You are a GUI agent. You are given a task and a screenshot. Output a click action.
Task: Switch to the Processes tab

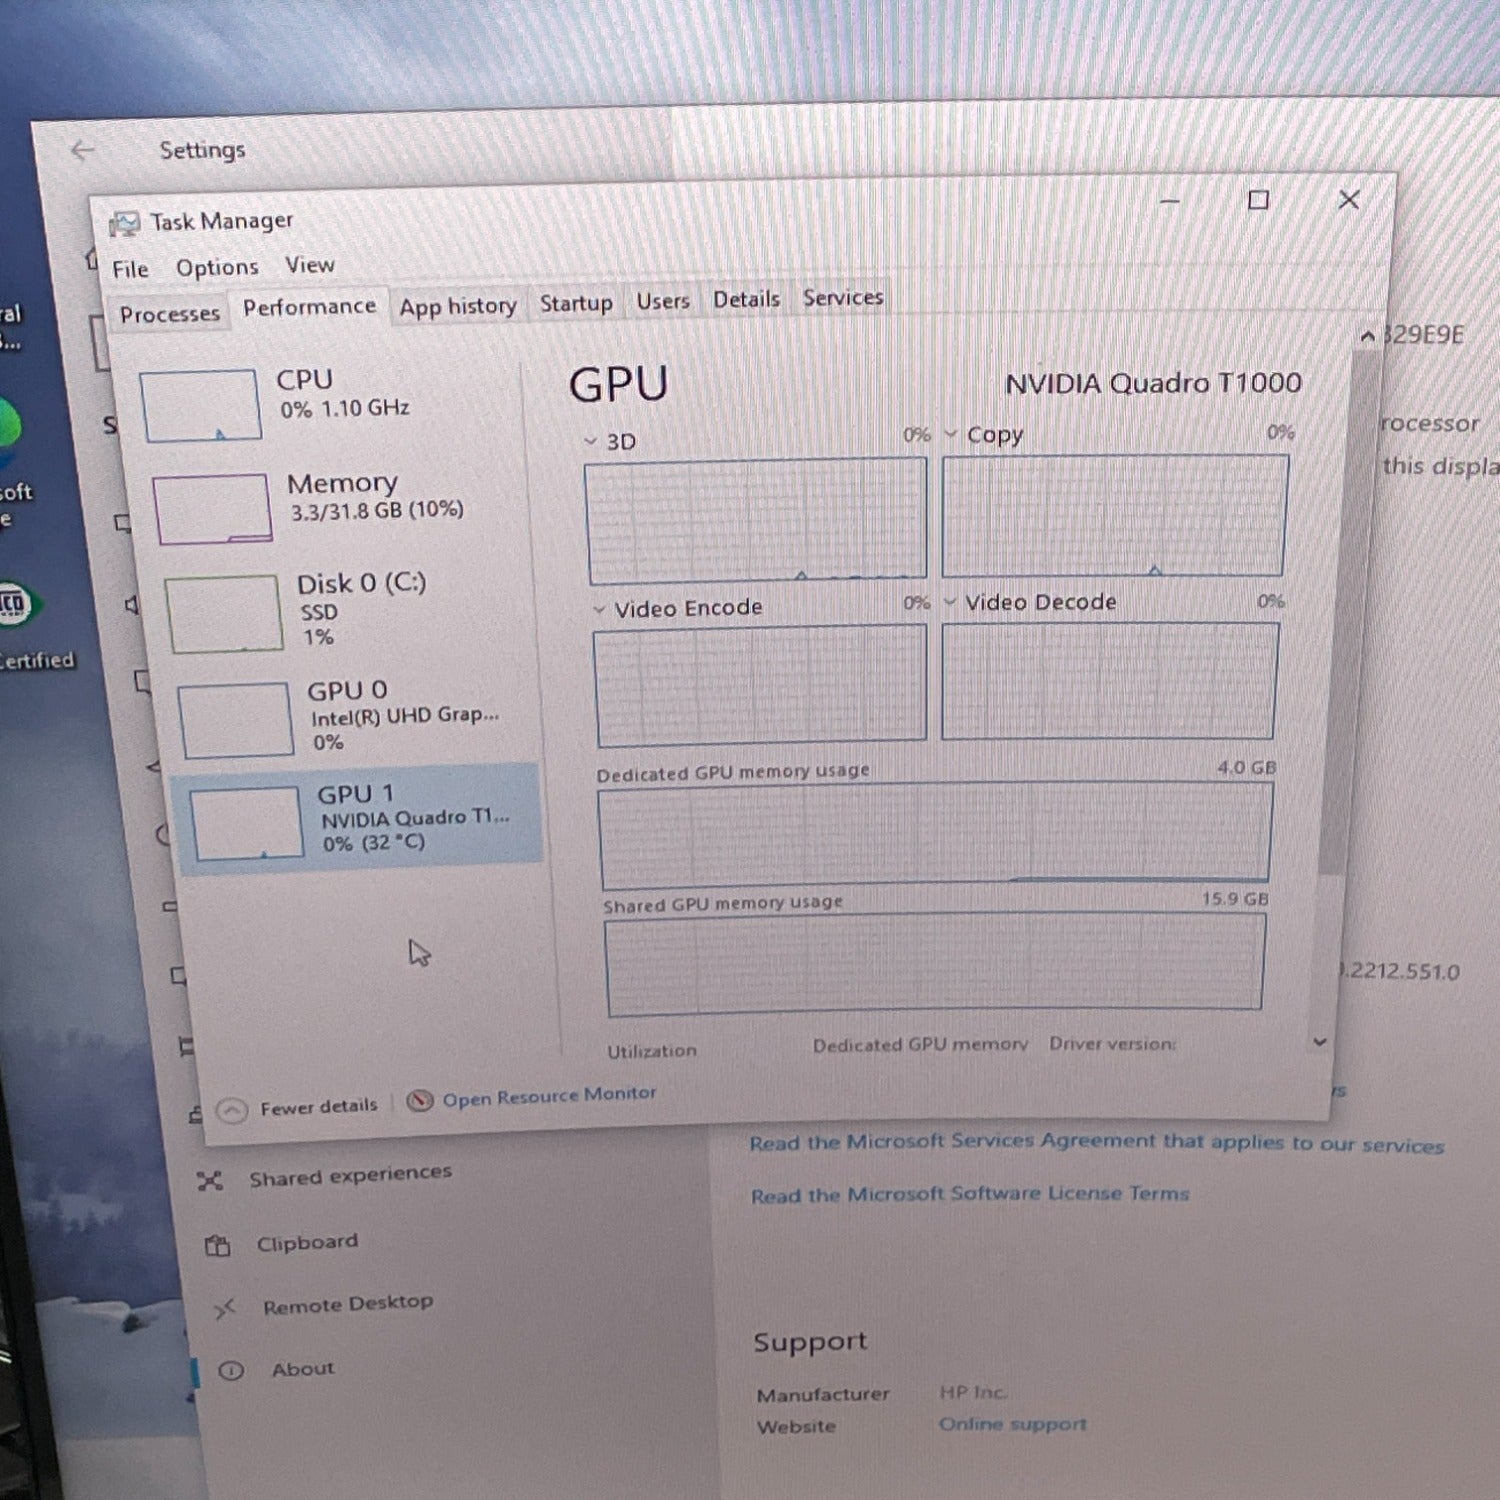click(x=169, y=314)
